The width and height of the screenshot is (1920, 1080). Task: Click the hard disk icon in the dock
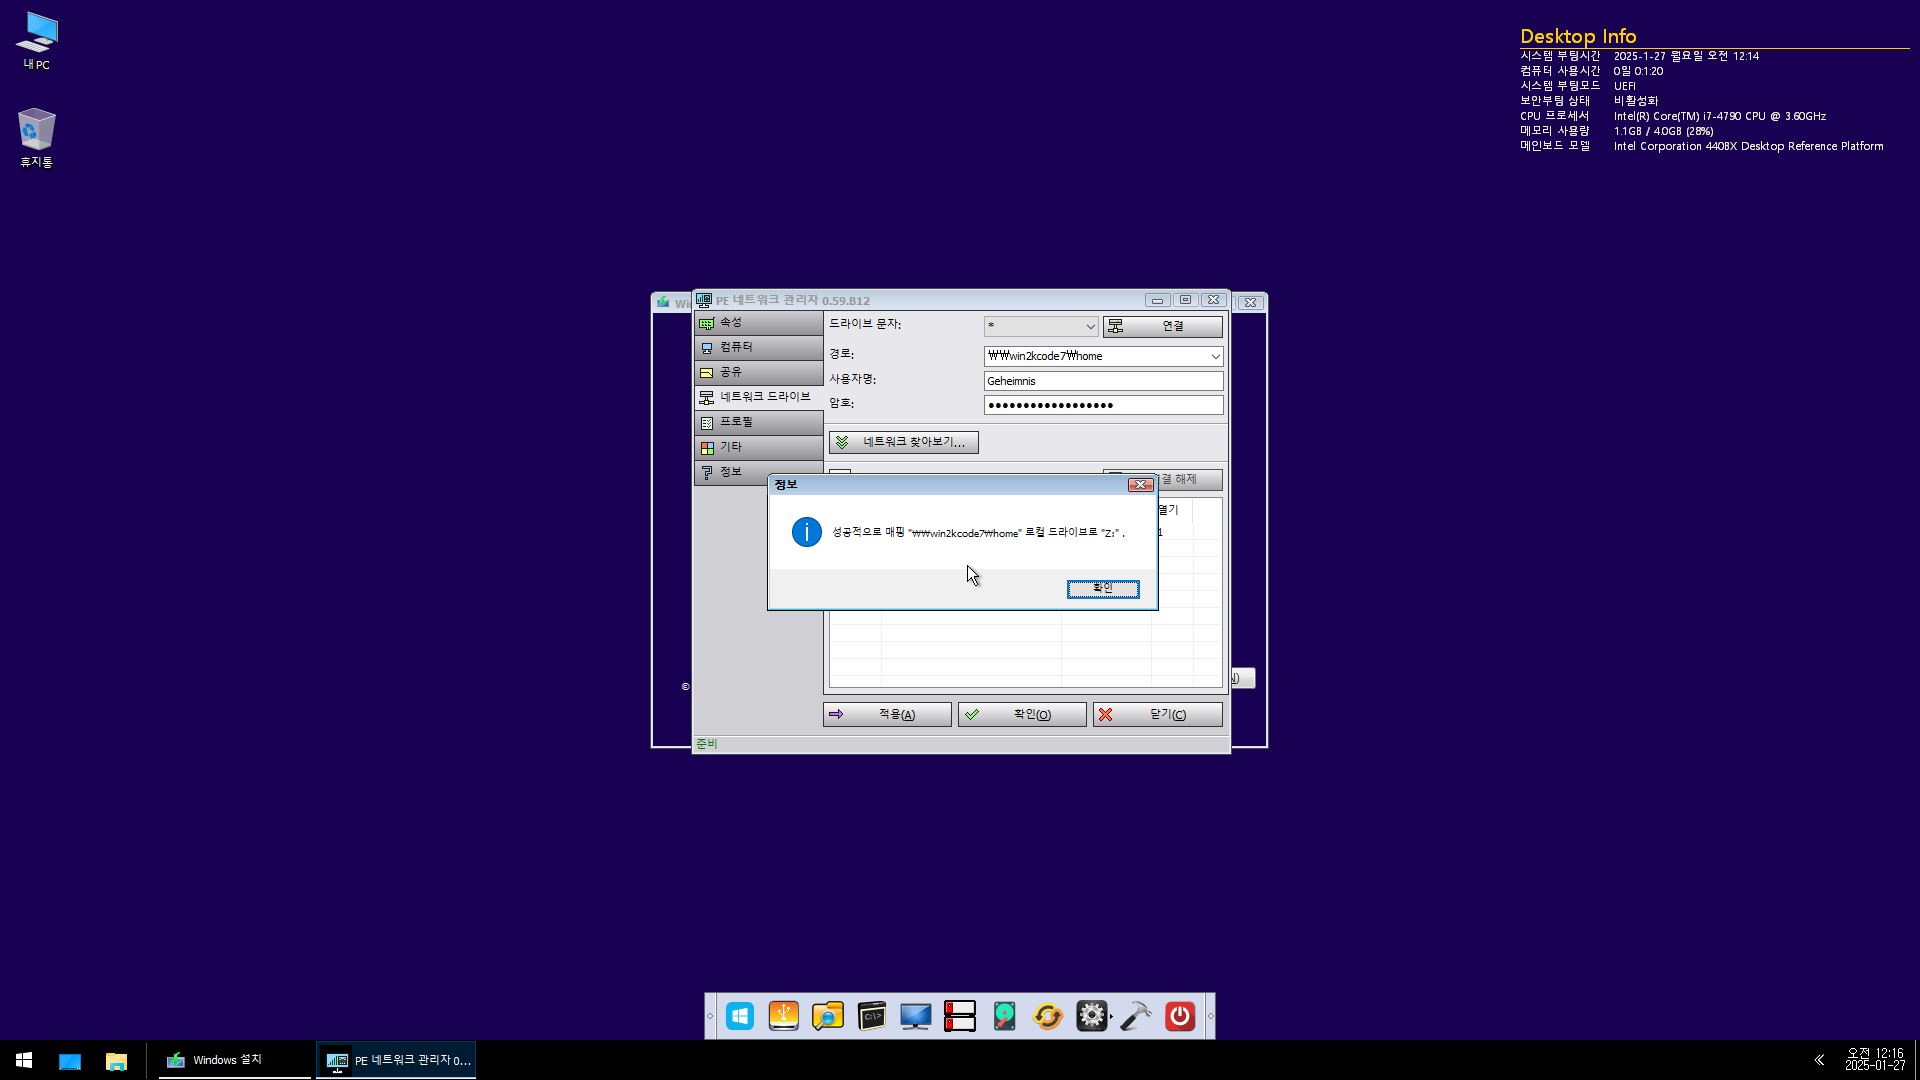1004,1017
